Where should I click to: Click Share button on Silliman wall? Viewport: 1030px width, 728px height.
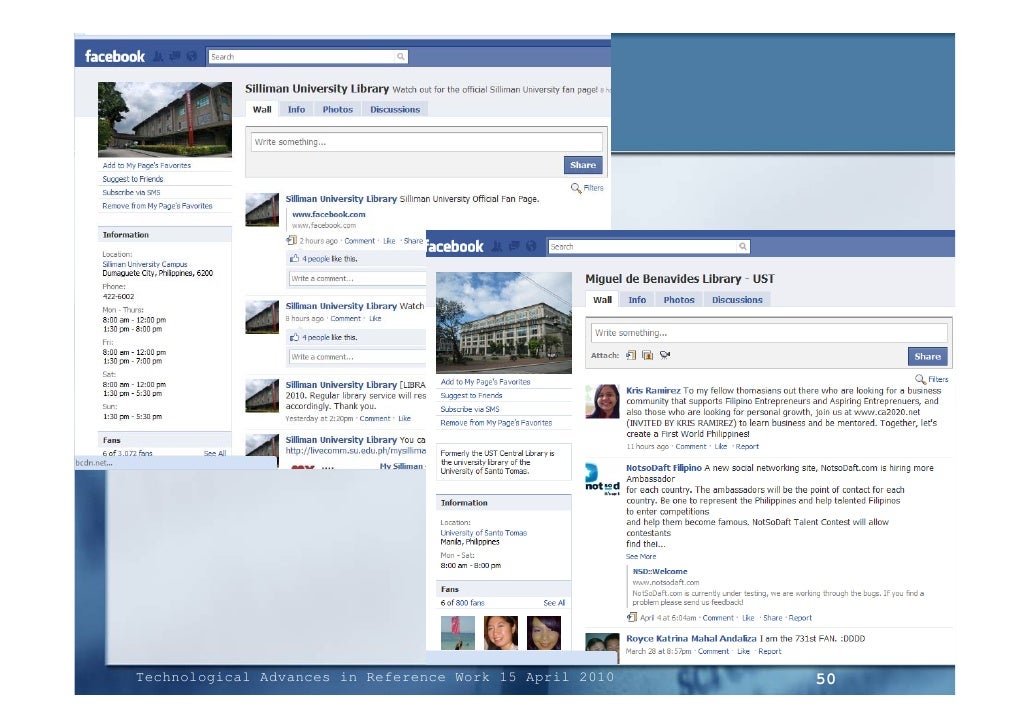(583, 165)
